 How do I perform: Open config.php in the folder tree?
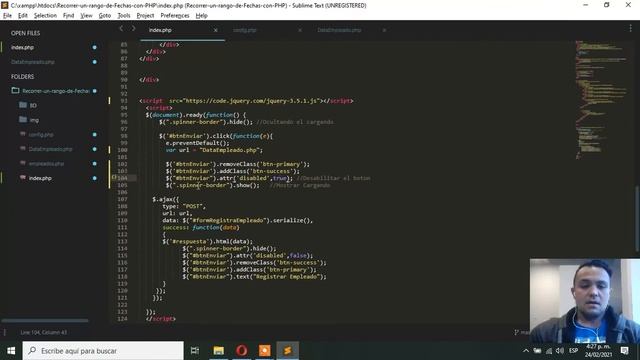41,135
